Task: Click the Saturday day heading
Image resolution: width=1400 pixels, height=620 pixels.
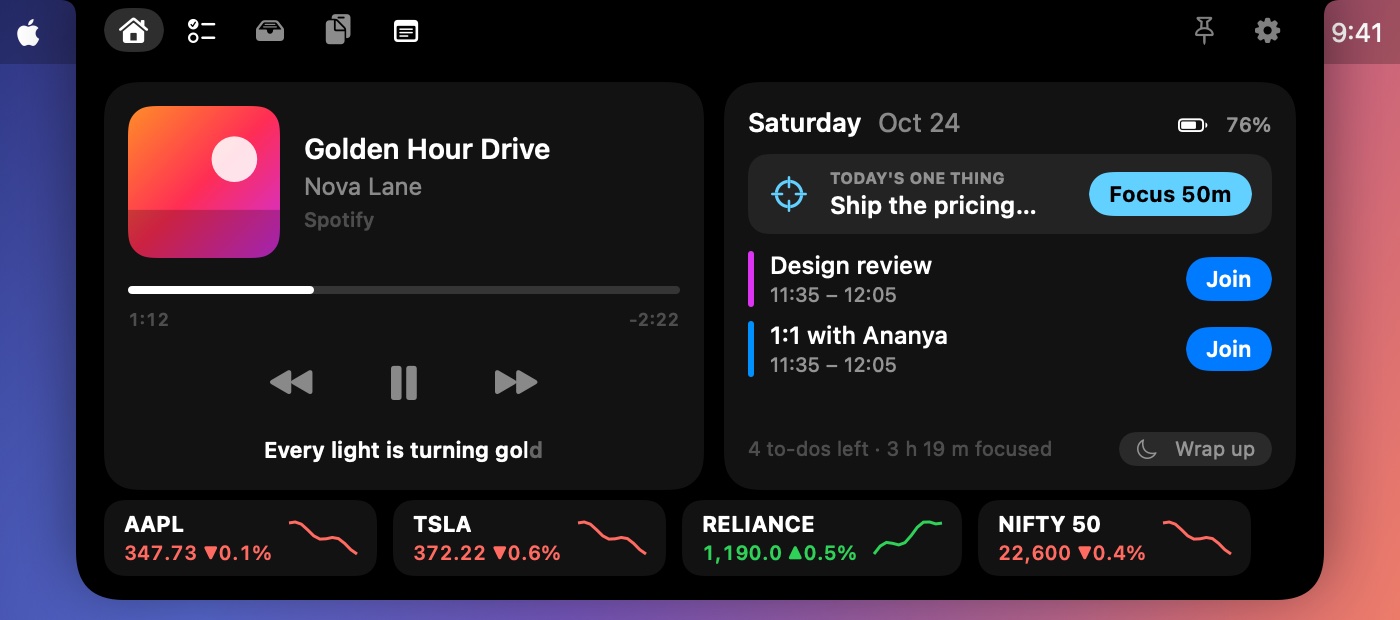Action: pos(804,123)
